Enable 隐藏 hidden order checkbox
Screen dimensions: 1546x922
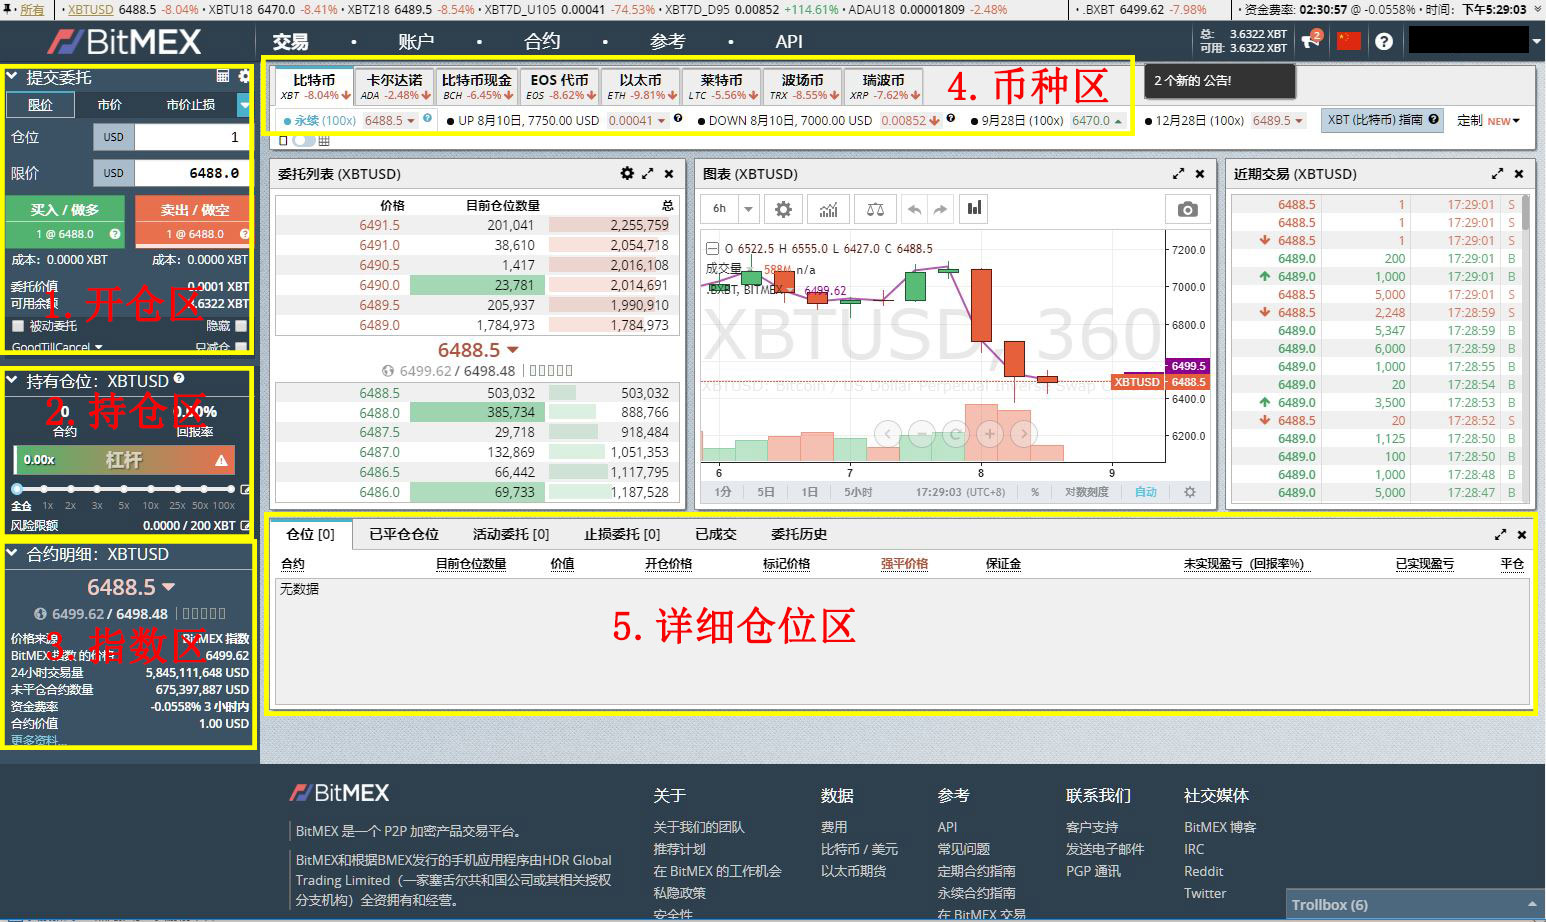pyautogui.click(x=241, y=326)
